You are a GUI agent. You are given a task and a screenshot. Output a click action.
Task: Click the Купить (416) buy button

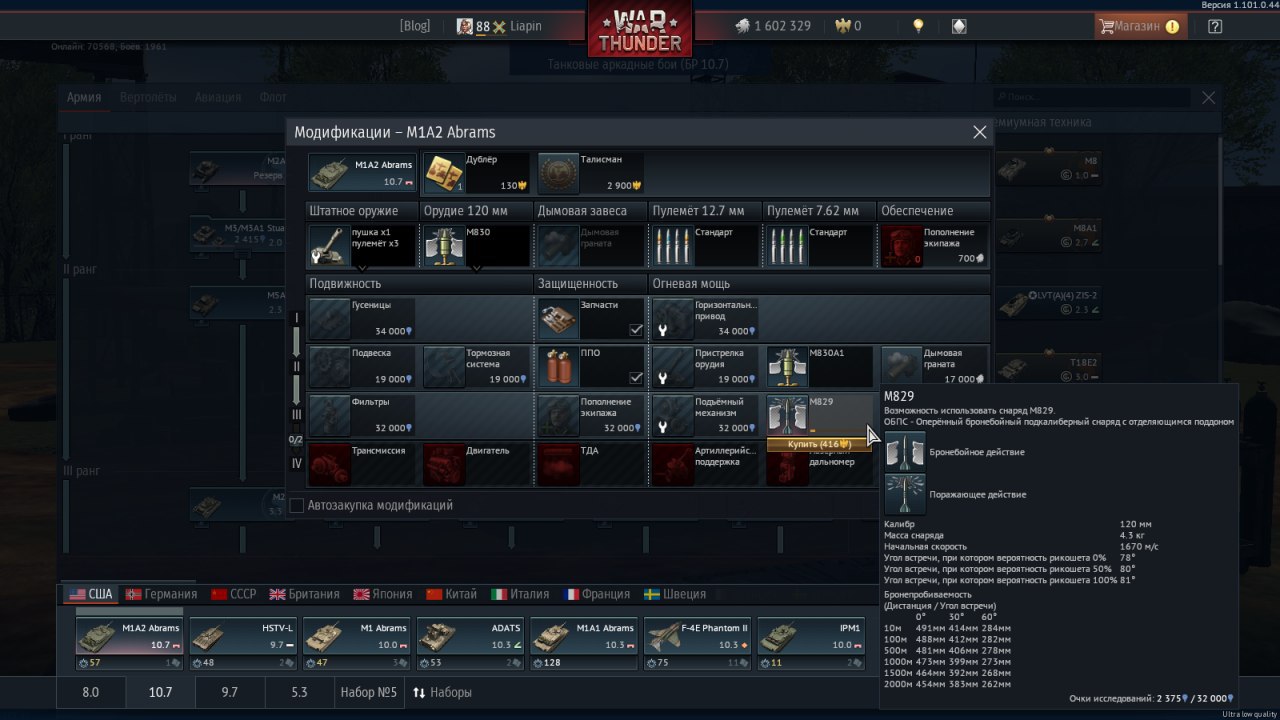(819, 443)
